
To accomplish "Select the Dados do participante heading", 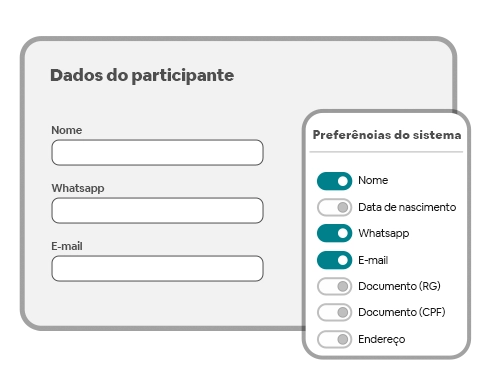I will [x=142, y=76].
